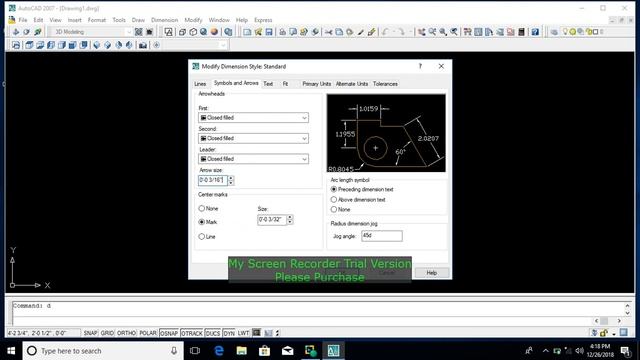
Task: Click the Camera create icon
Action: coord(142,45)
